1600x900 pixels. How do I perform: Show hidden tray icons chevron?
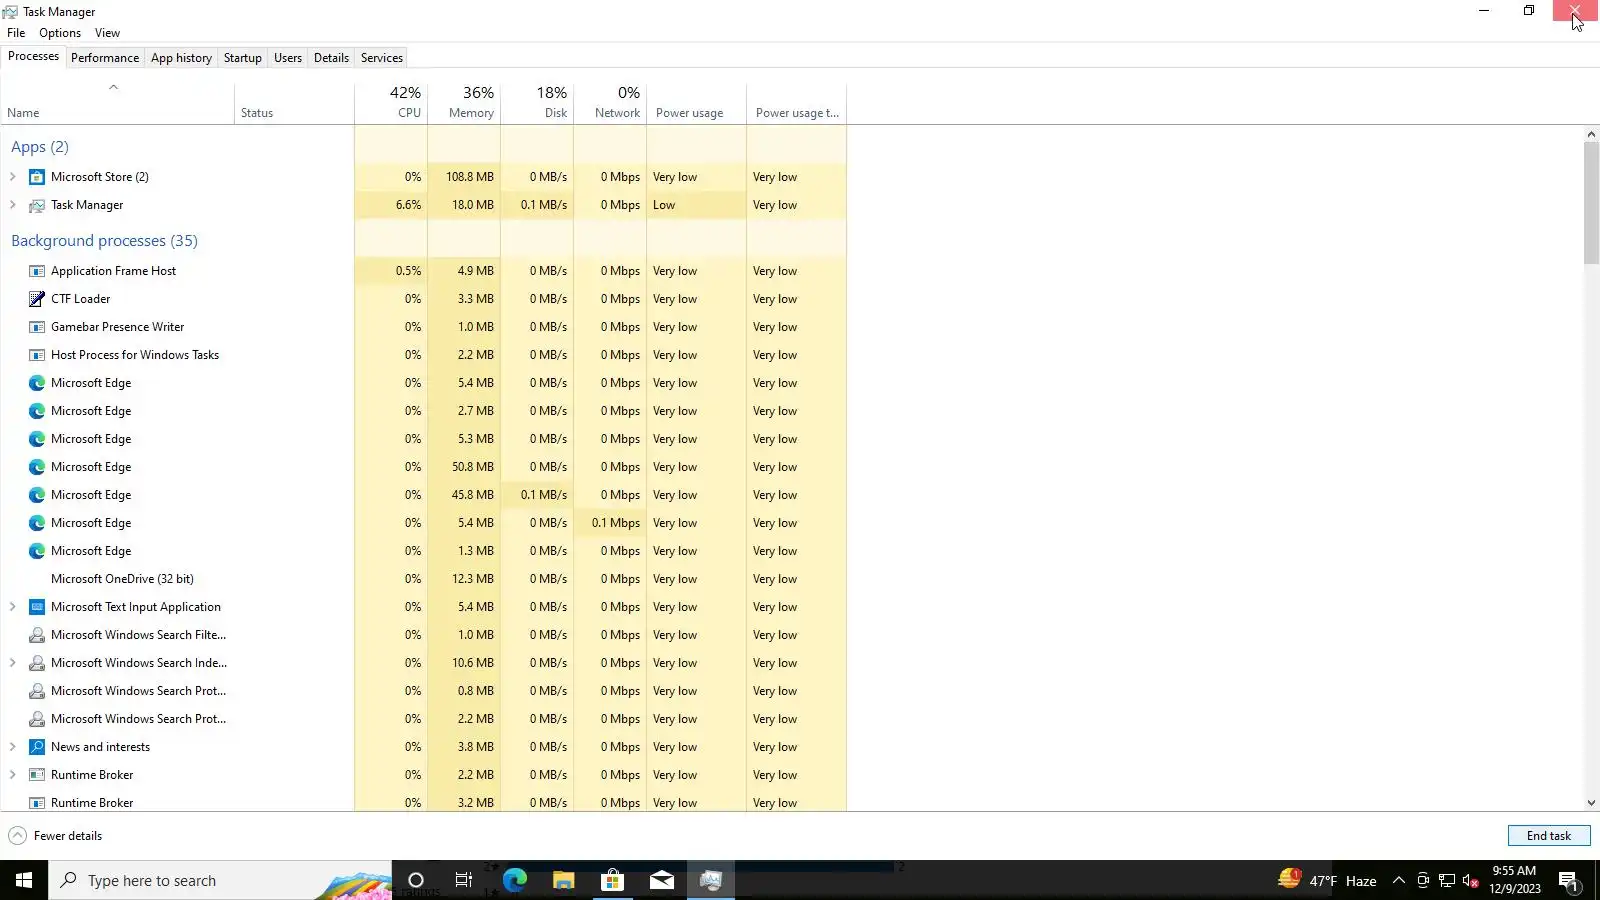[x=1399, y=880]
